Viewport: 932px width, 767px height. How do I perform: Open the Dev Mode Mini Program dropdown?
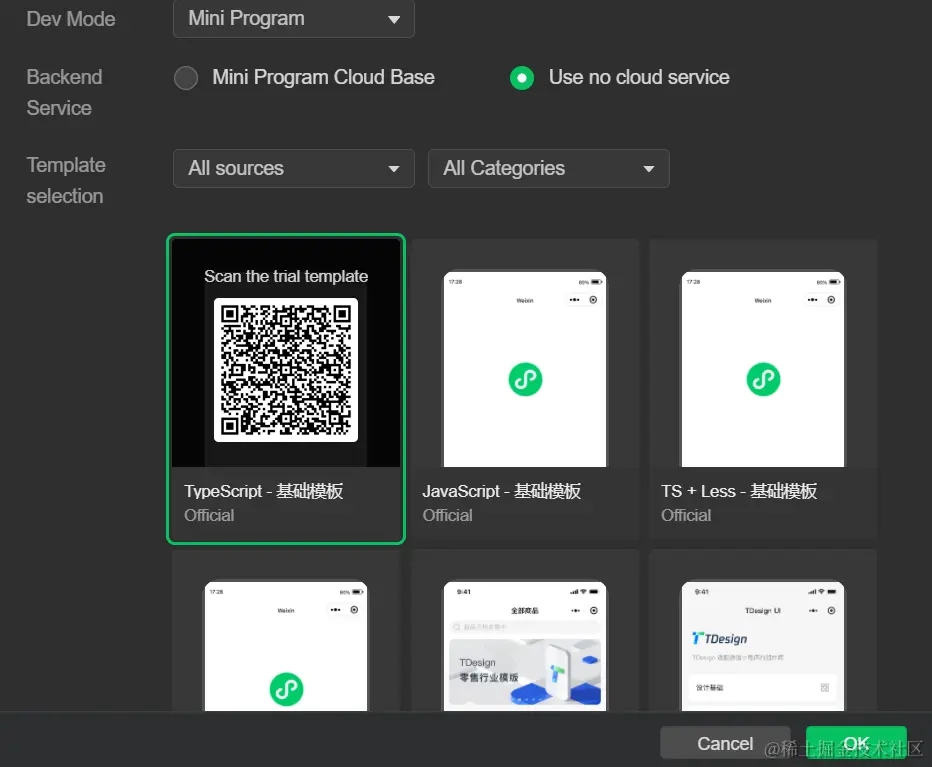coord(294,18)
